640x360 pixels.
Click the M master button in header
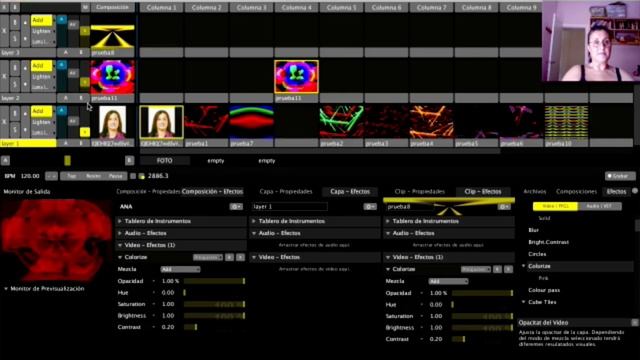click(85, 7)
